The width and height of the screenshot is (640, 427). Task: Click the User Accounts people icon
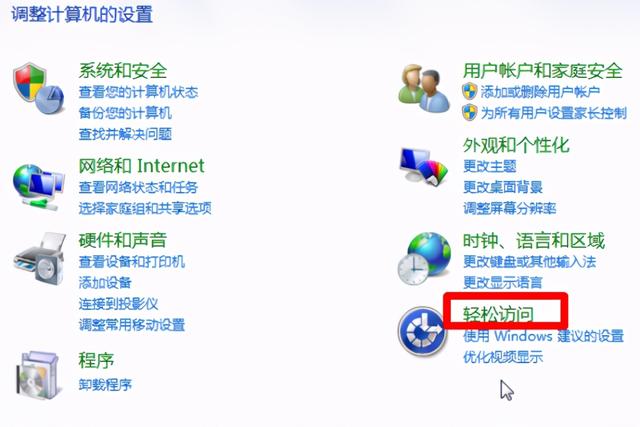424,88
